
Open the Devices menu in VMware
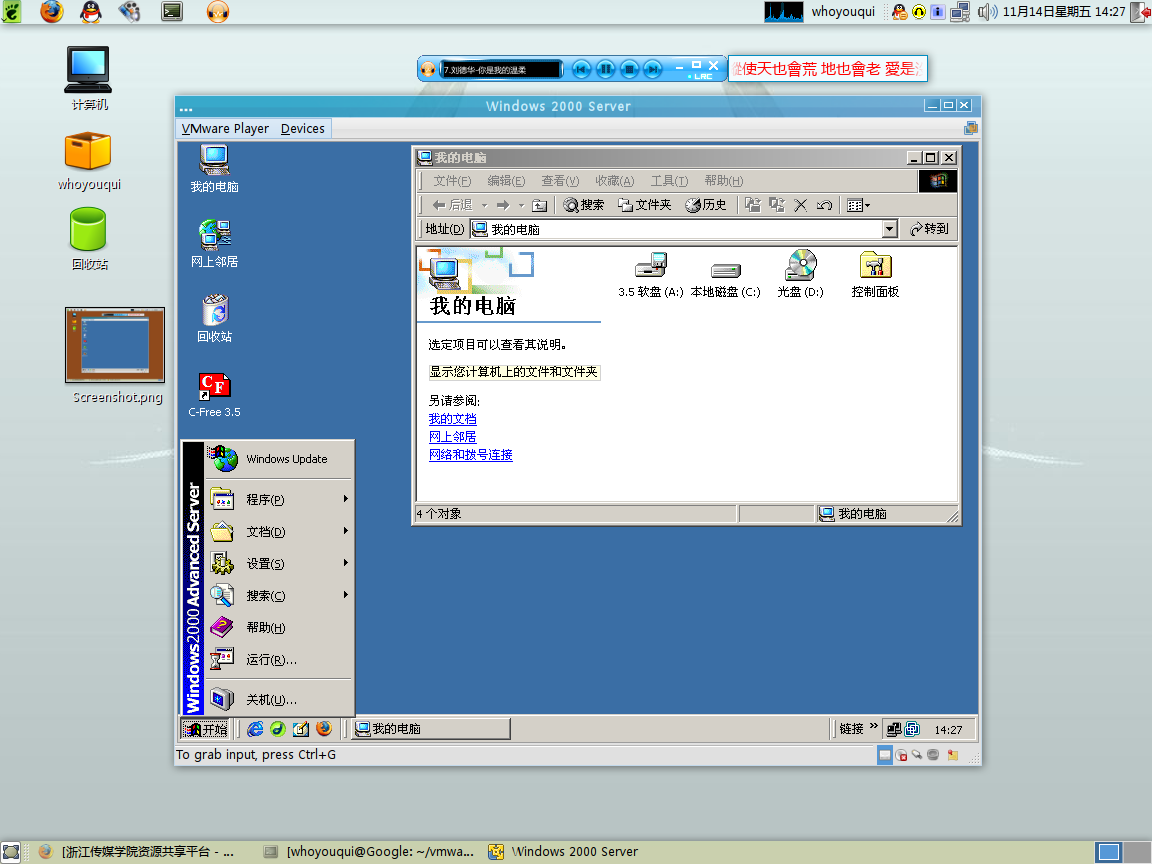pyautogui.click(x=303, y=129)
